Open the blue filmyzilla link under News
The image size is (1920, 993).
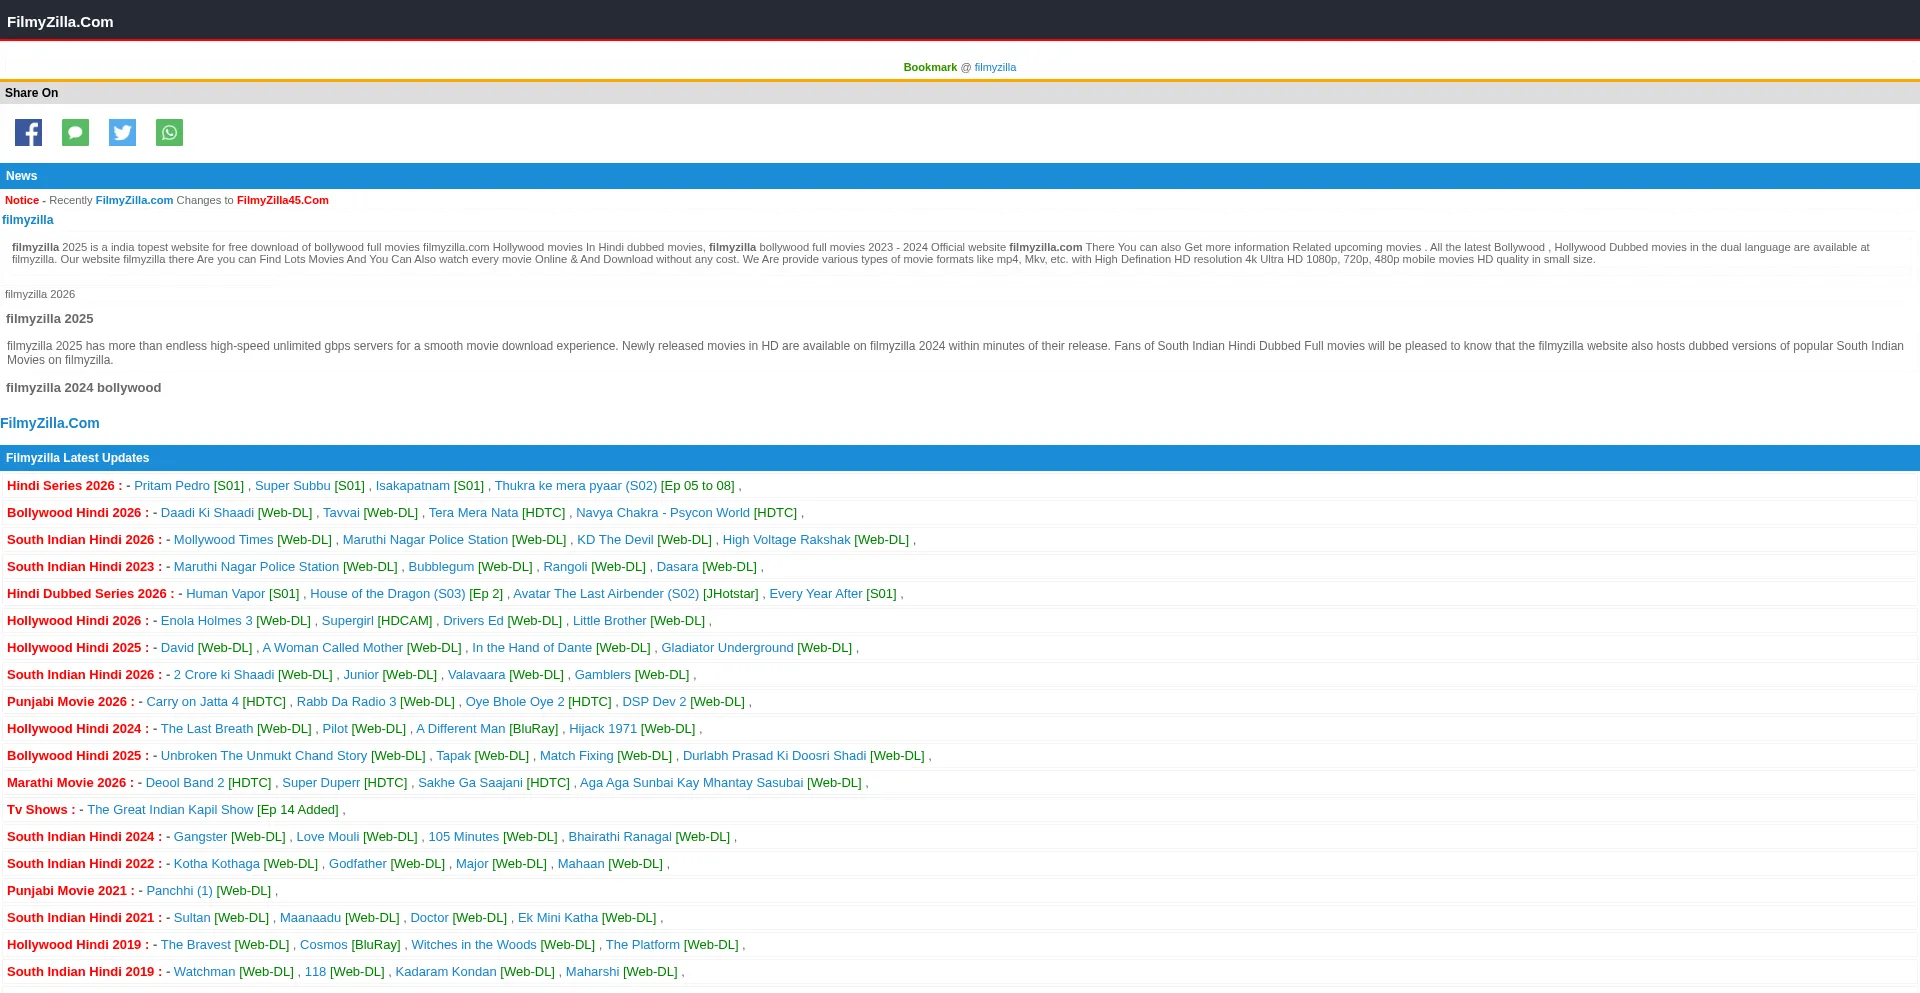coord(28,220)
